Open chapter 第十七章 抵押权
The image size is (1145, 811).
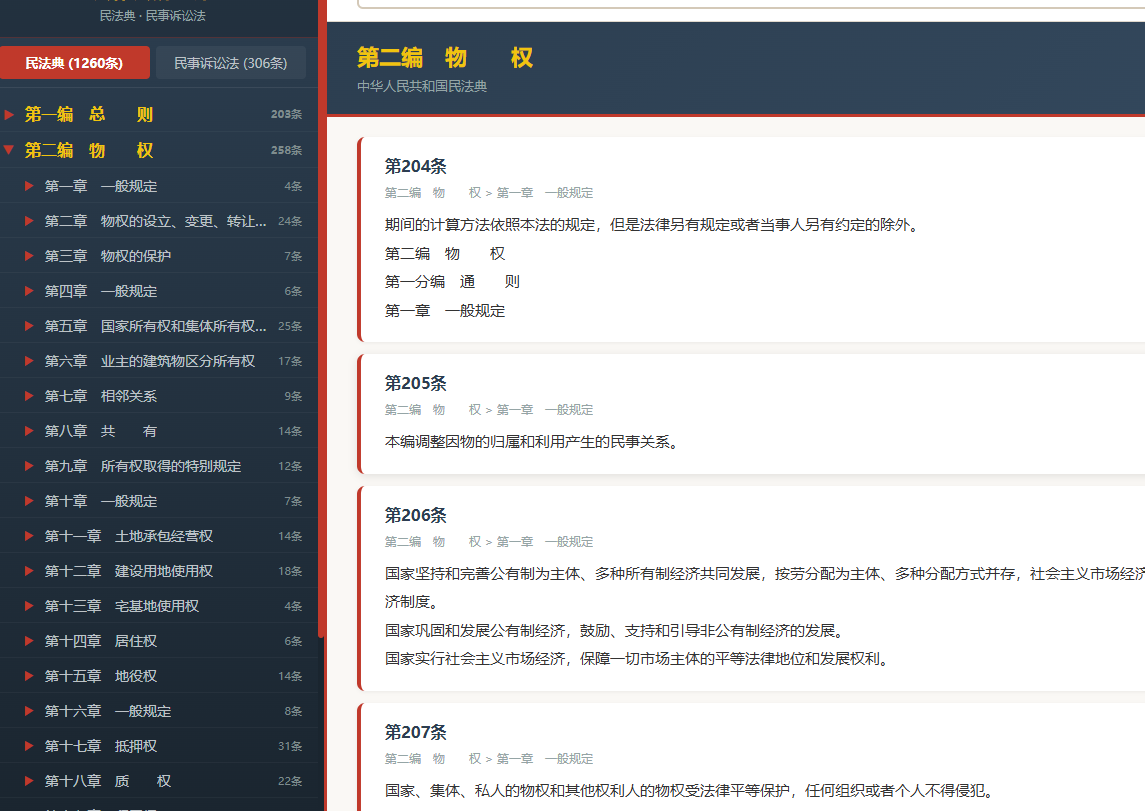(x=101, y=747)
